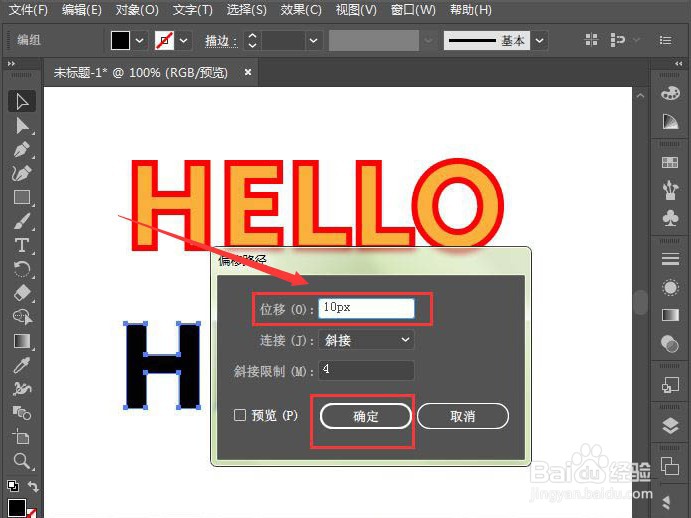Open the 编辑(E) menu

click(x=82, y=10)
